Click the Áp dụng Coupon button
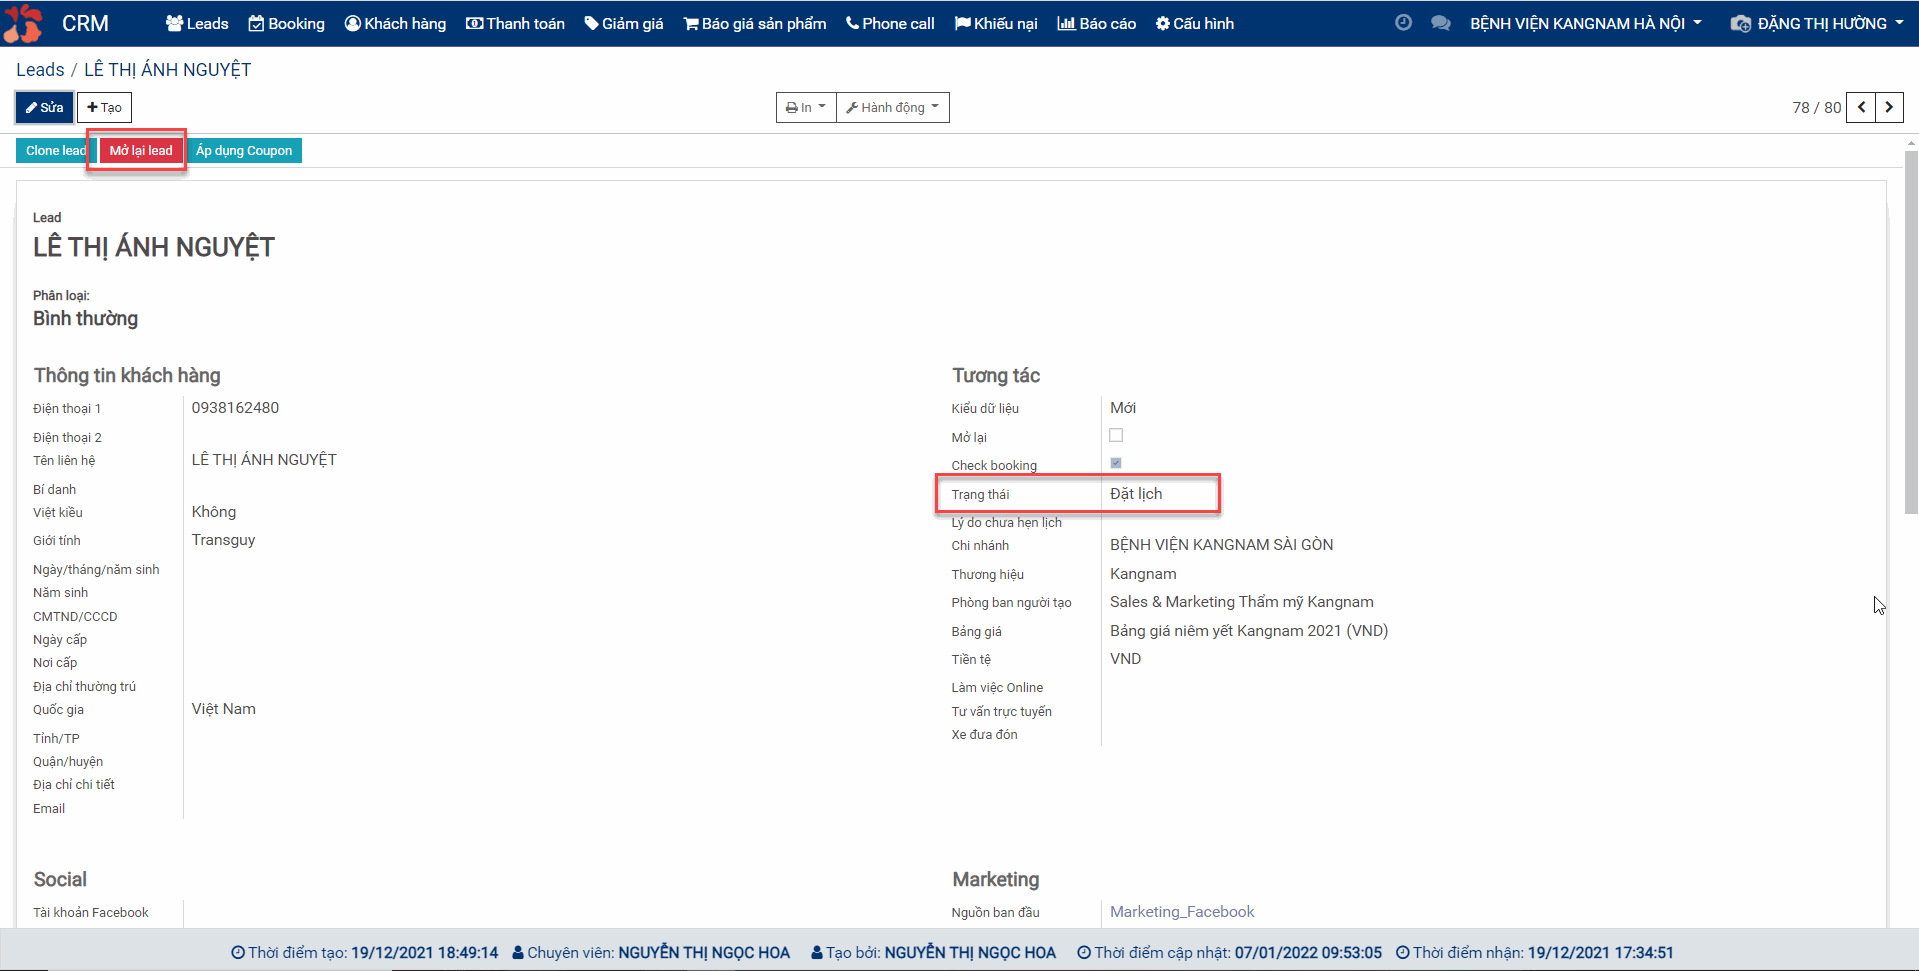The height and width of the screenshot is (971, 1919). pyautogui.click(x=244, y=150)
